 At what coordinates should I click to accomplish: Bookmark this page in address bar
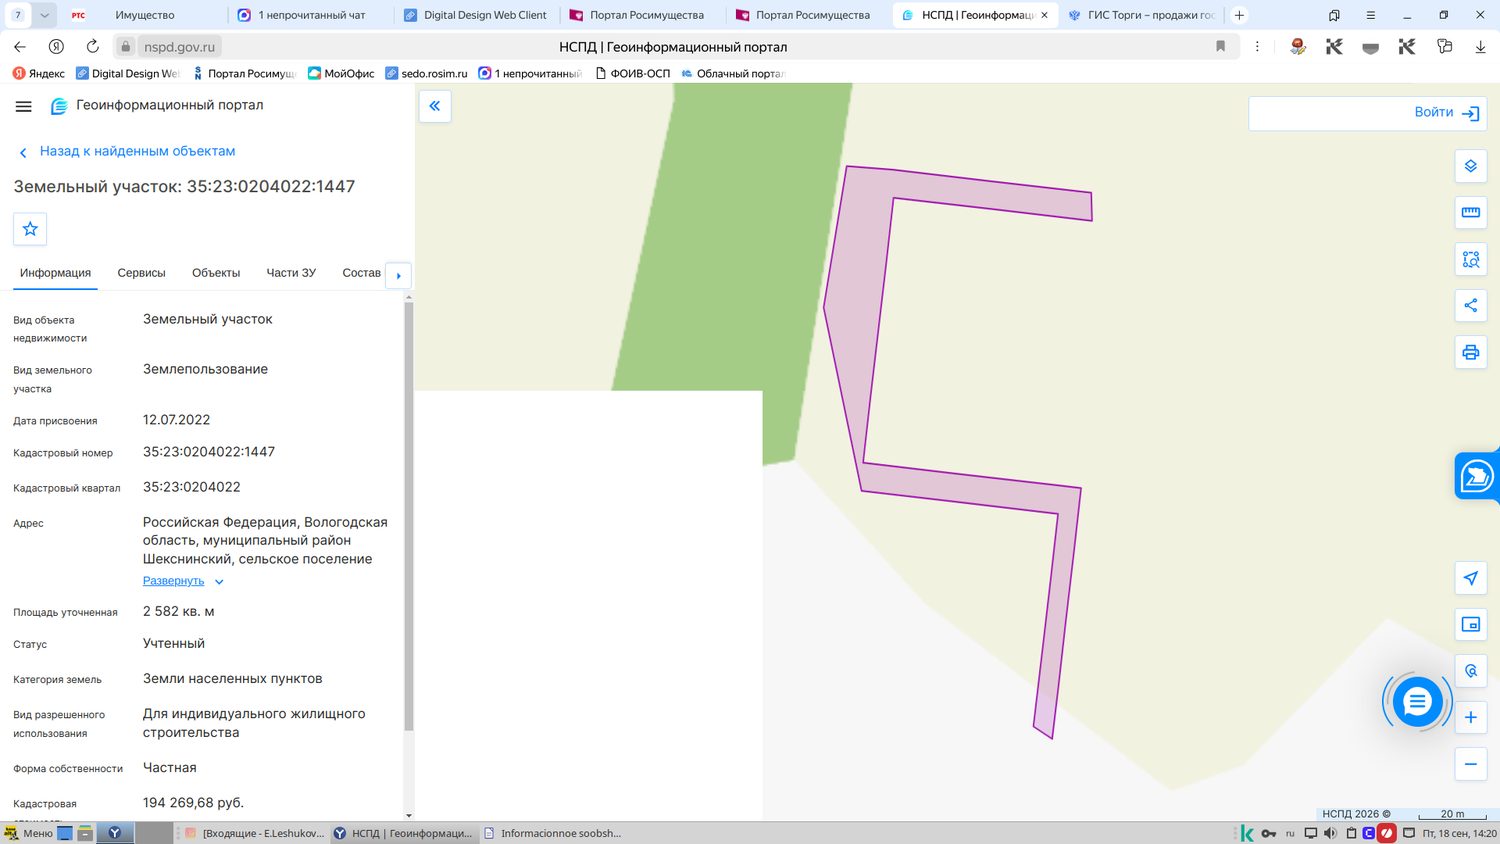pos(1220,46)
